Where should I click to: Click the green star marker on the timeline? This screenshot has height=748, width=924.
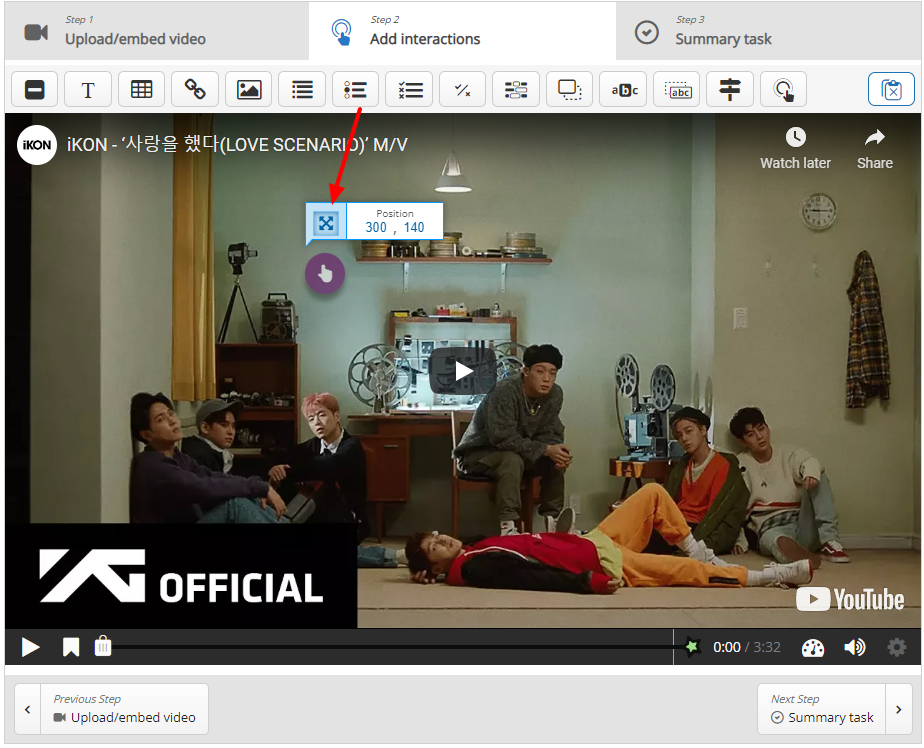[692, 647]
